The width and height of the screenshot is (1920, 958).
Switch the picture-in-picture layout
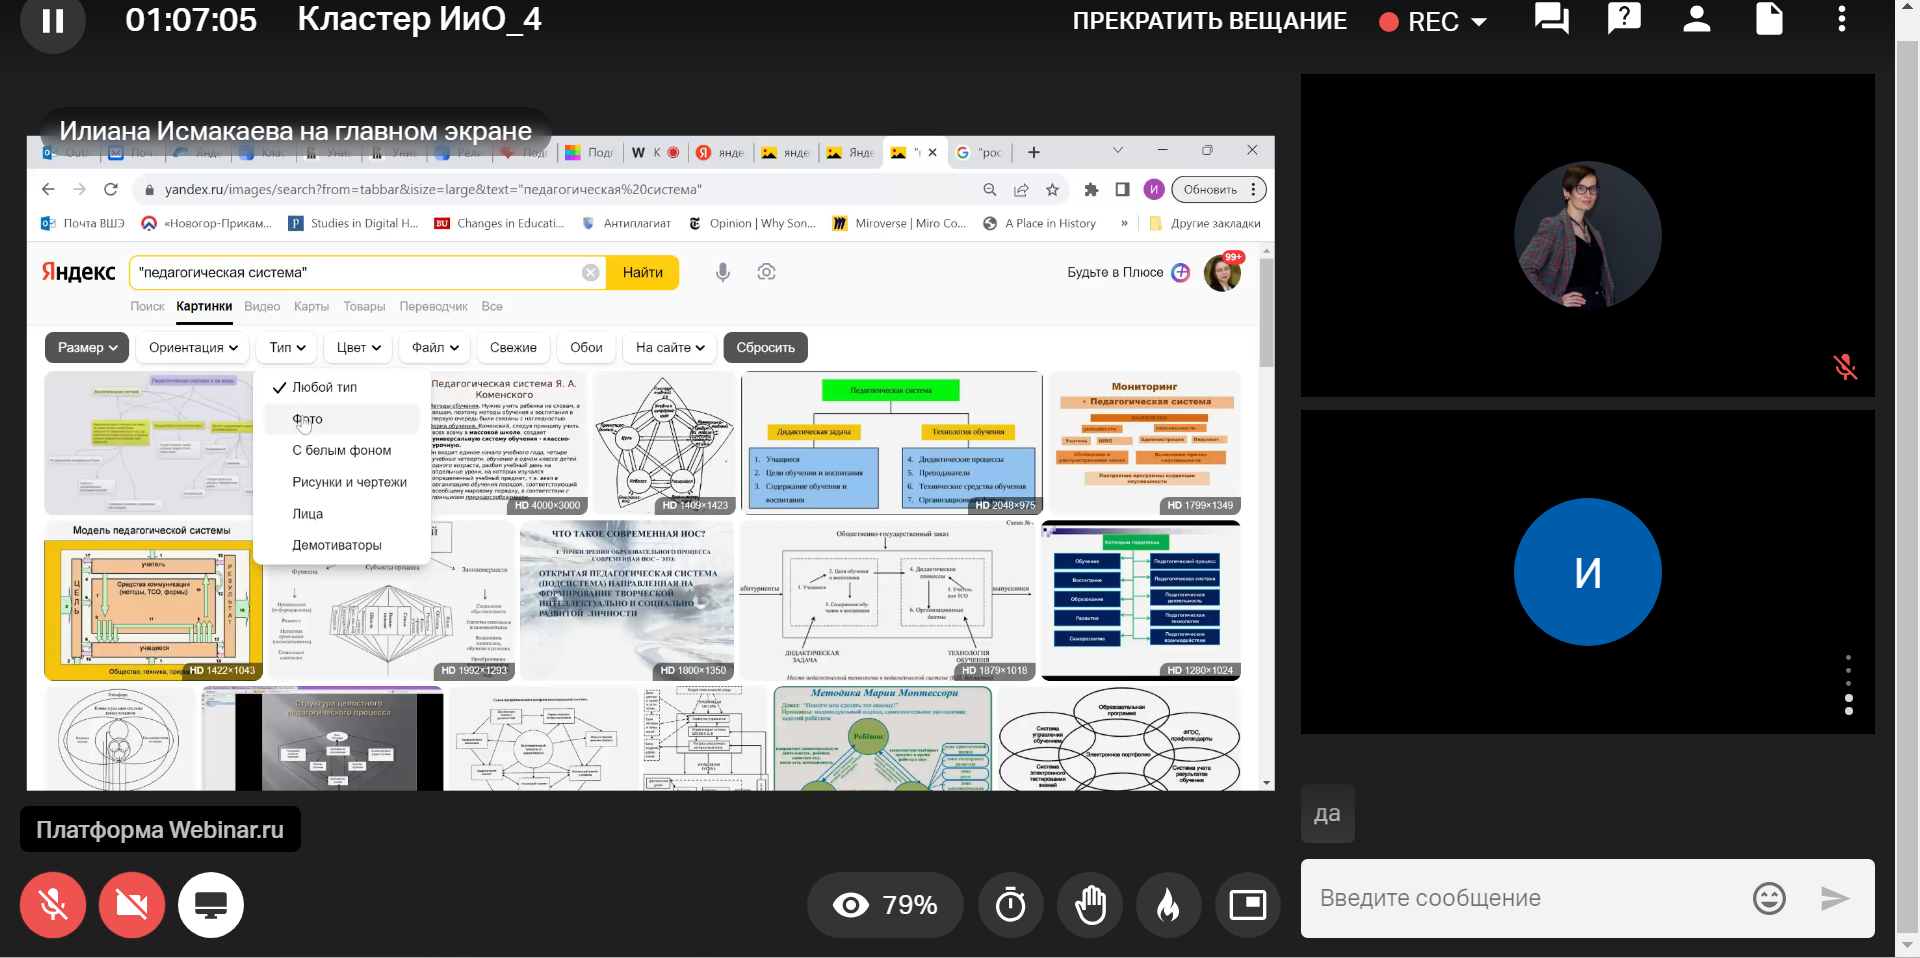tap(1247, 905)
